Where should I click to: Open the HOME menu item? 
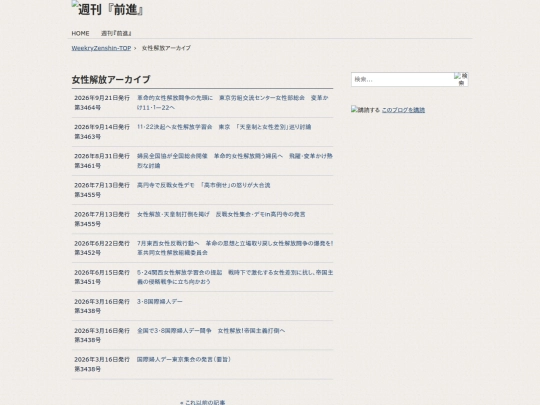[x=80, y=33]
